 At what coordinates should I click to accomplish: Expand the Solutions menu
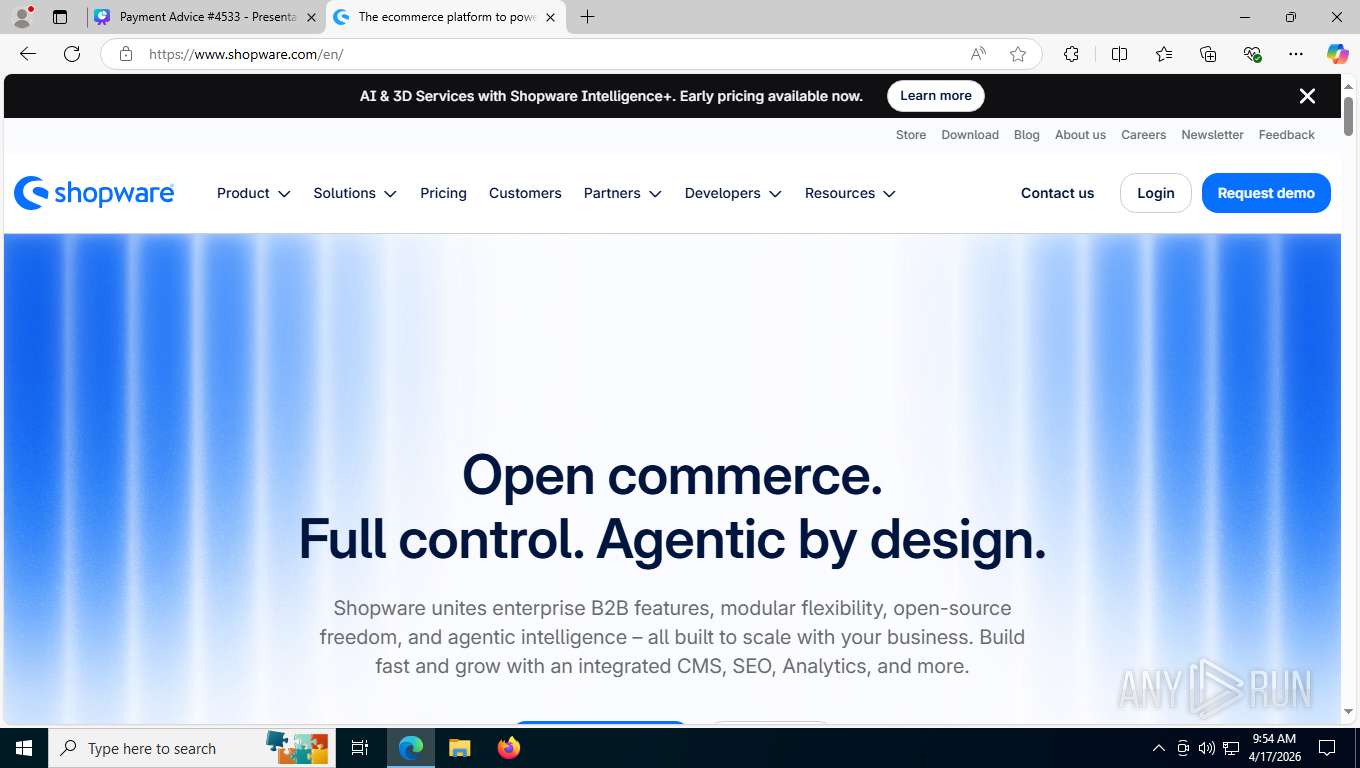coord(355,193)
